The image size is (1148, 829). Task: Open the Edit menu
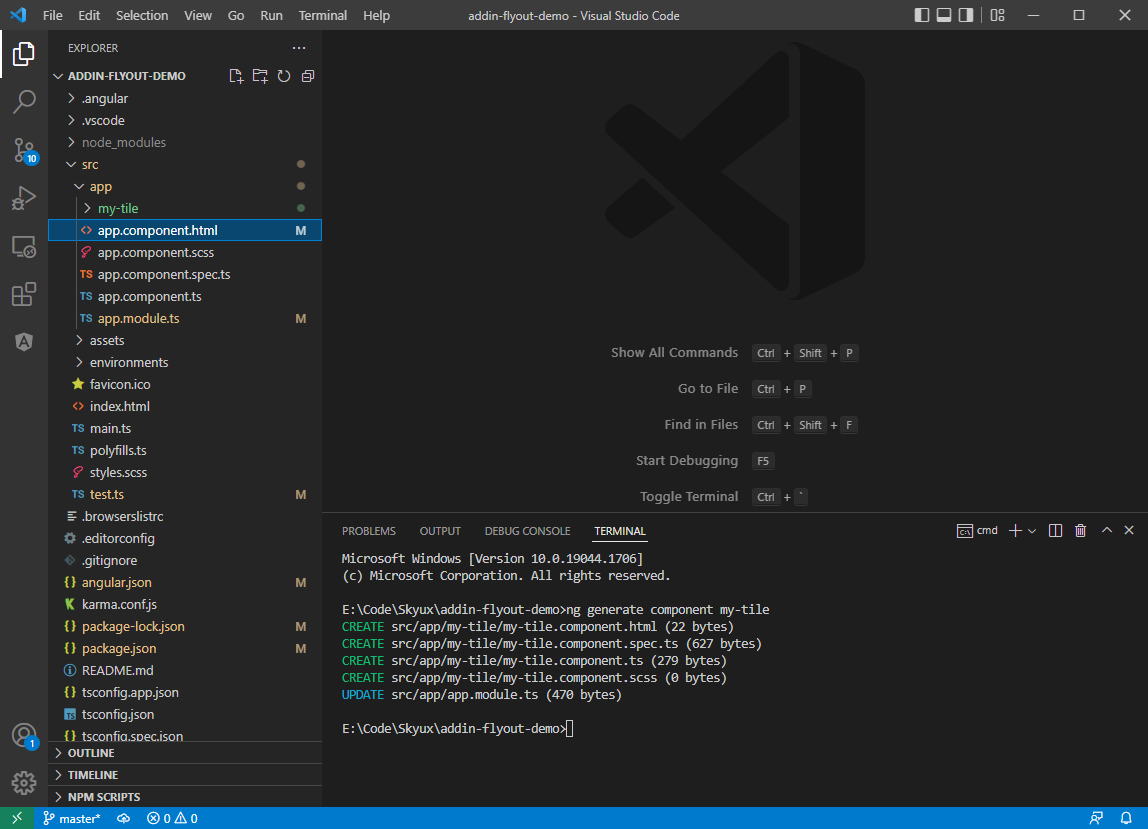(x=89, y=15)
